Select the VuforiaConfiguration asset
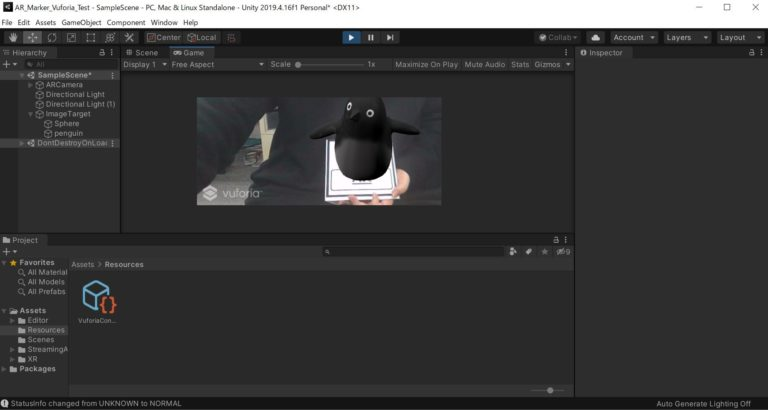The width and height of the screenshot is (768, 410). 99,302
